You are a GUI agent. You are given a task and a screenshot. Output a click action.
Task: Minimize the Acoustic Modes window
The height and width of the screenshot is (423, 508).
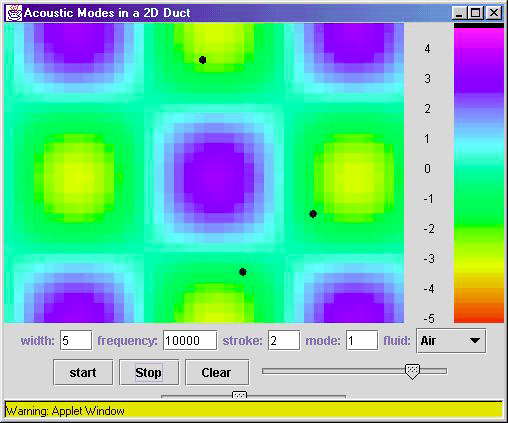[x=460, y=13]
